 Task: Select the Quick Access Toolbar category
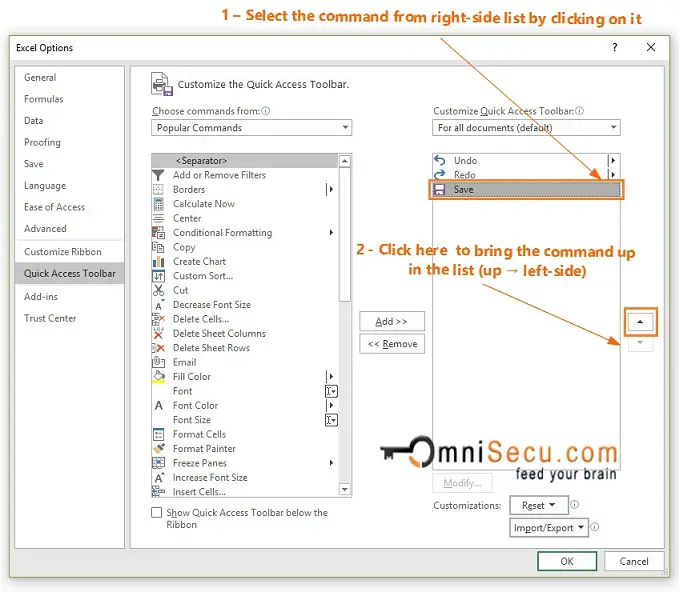click(70, 274)
